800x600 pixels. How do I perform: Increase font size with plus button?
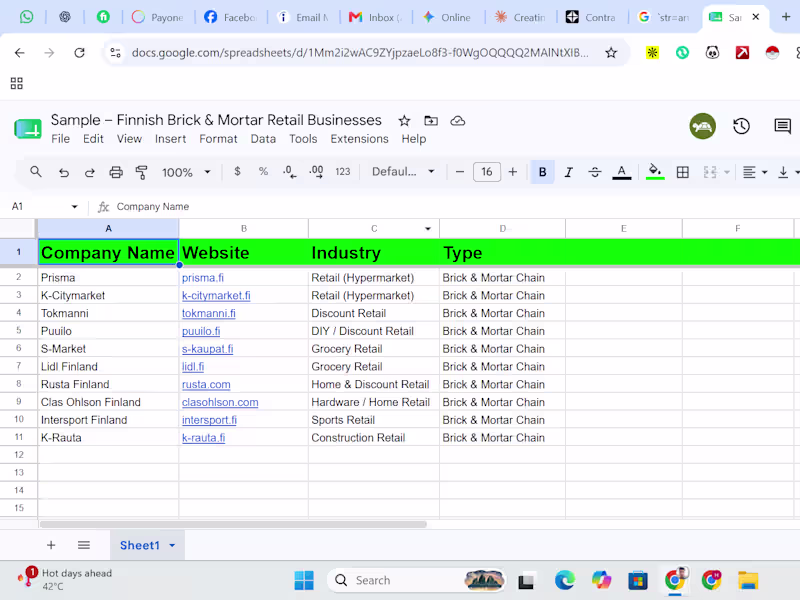pyautogui.click(x=513, y=172)
